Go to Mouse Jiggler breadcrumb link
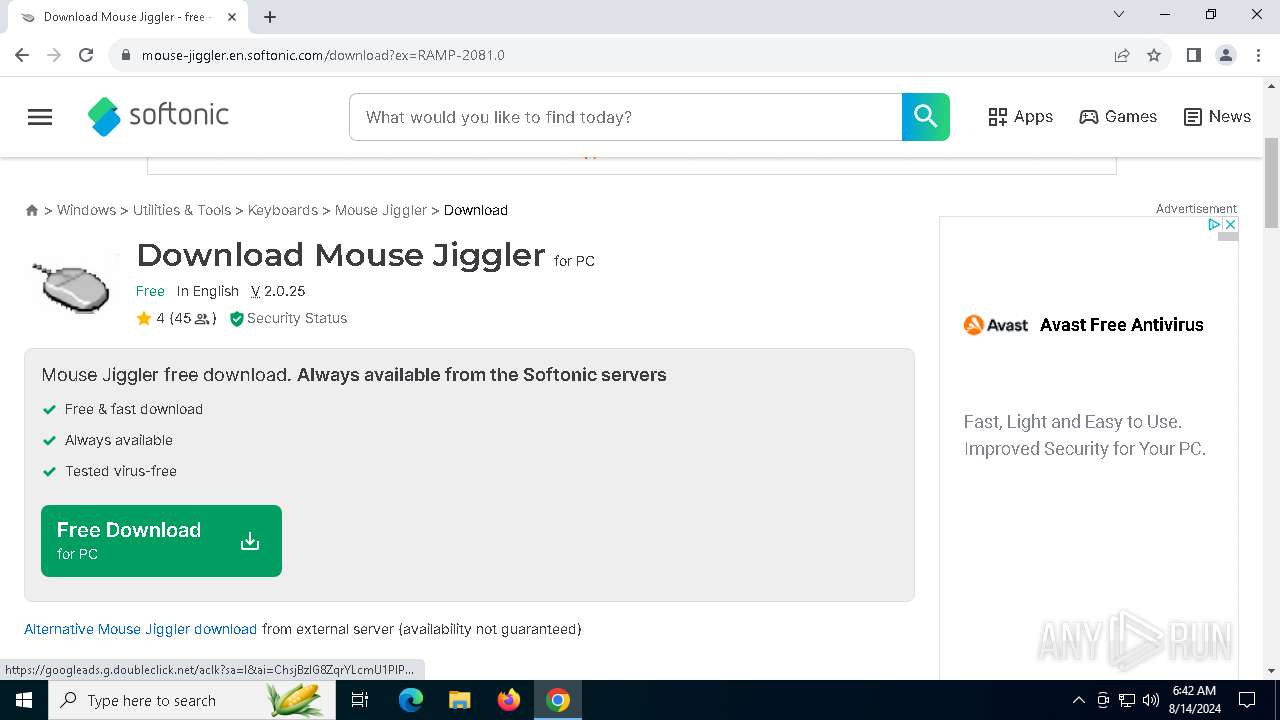Image resolution: width=1280 pixels, height=720 pixels. pyautogui.click(x=381, y=210)
